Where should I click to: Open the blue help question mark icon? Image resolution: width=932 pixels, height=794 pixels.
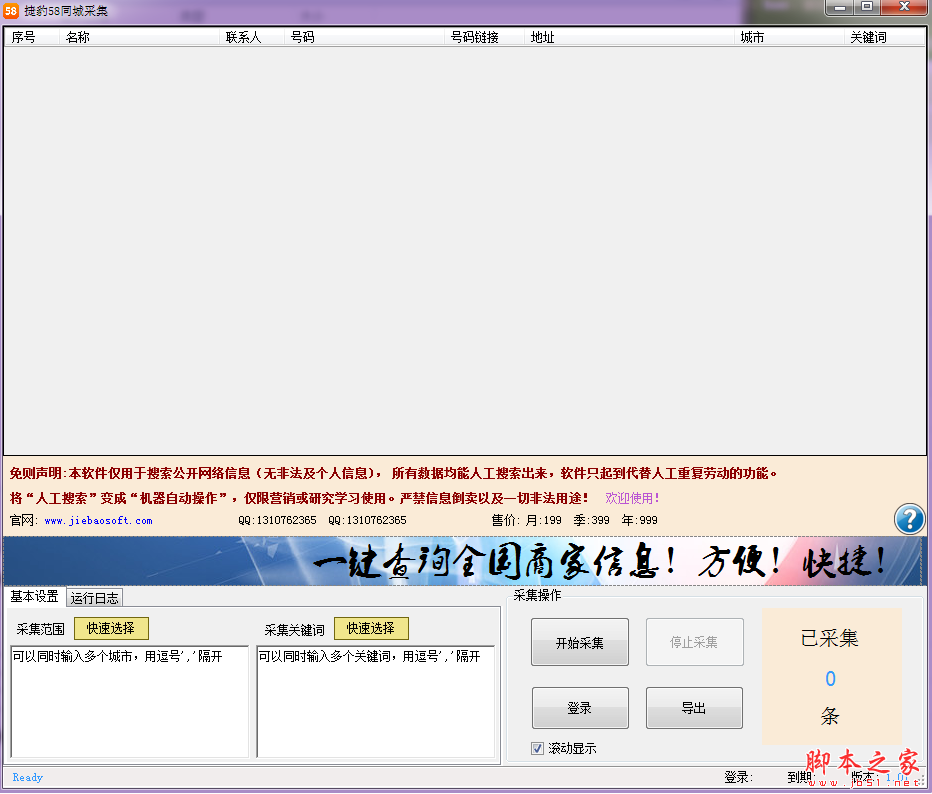click(x=908, y=519)
